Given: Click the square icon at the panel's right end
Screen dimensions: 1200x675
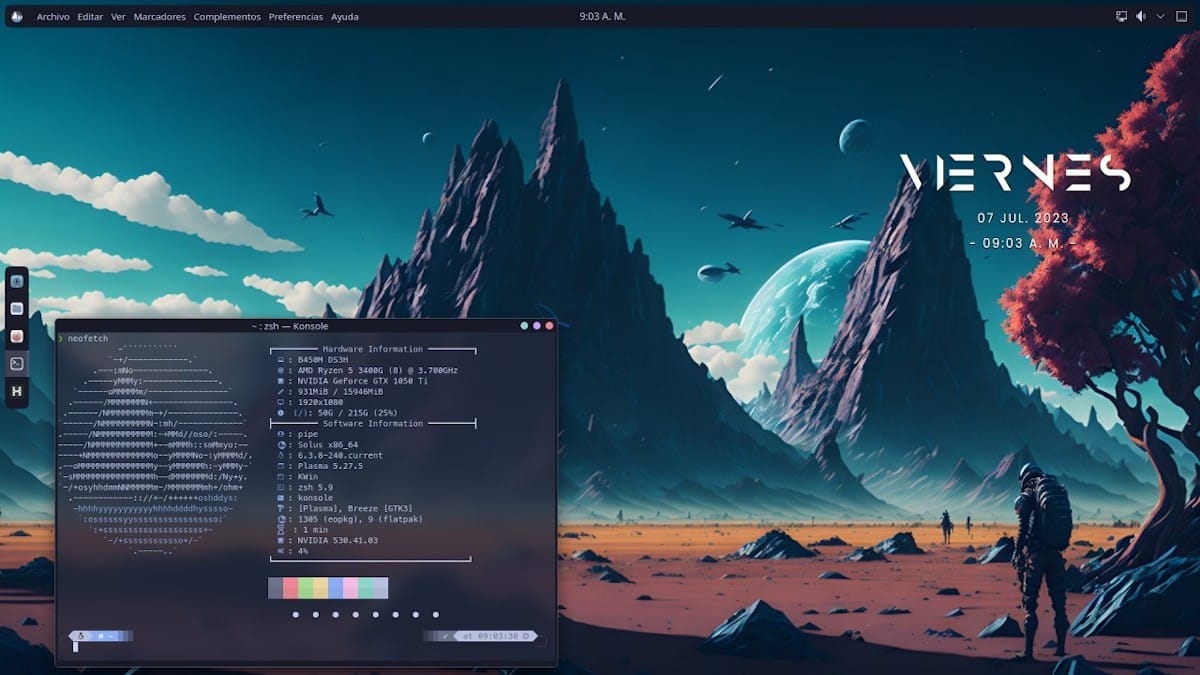Looking at the screenshot, I should tap(1182, 16).
